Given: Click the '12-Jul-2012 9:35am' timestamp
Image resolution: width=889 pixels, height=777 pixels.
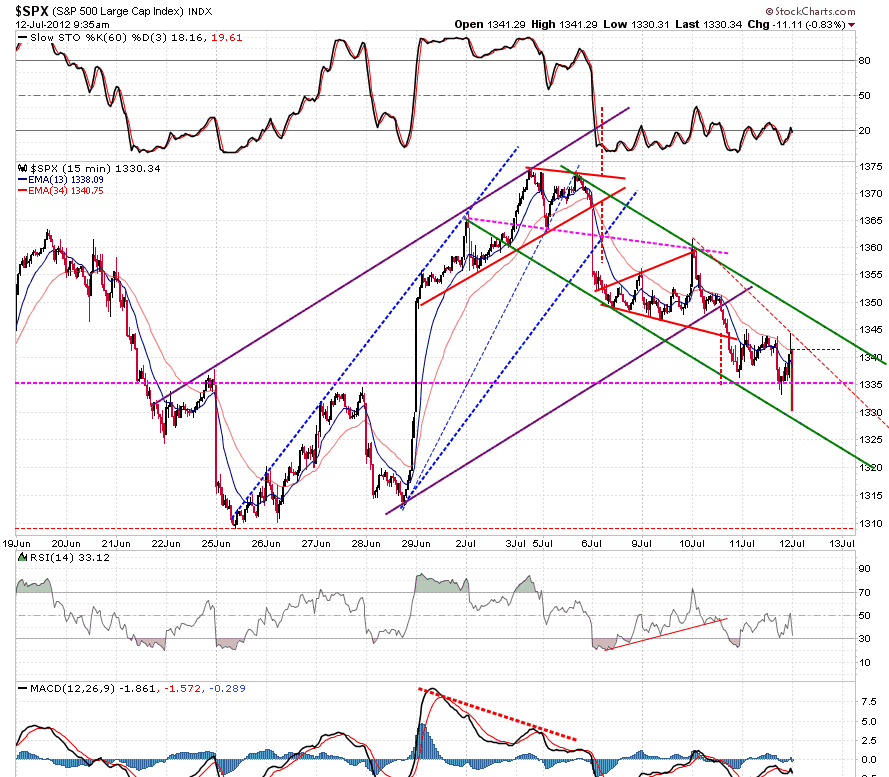Looking at the screenshot, I should 62,25.
